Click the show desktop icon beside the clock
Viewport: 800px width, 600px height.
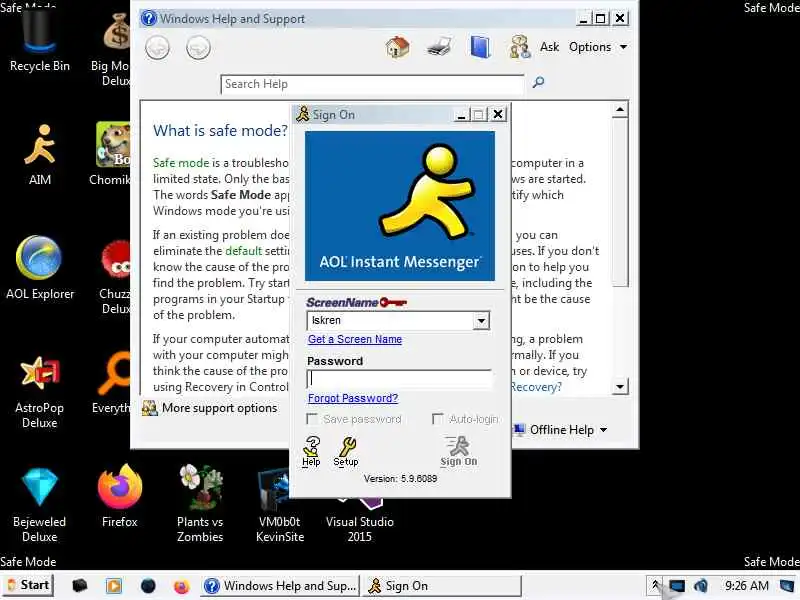787,586
